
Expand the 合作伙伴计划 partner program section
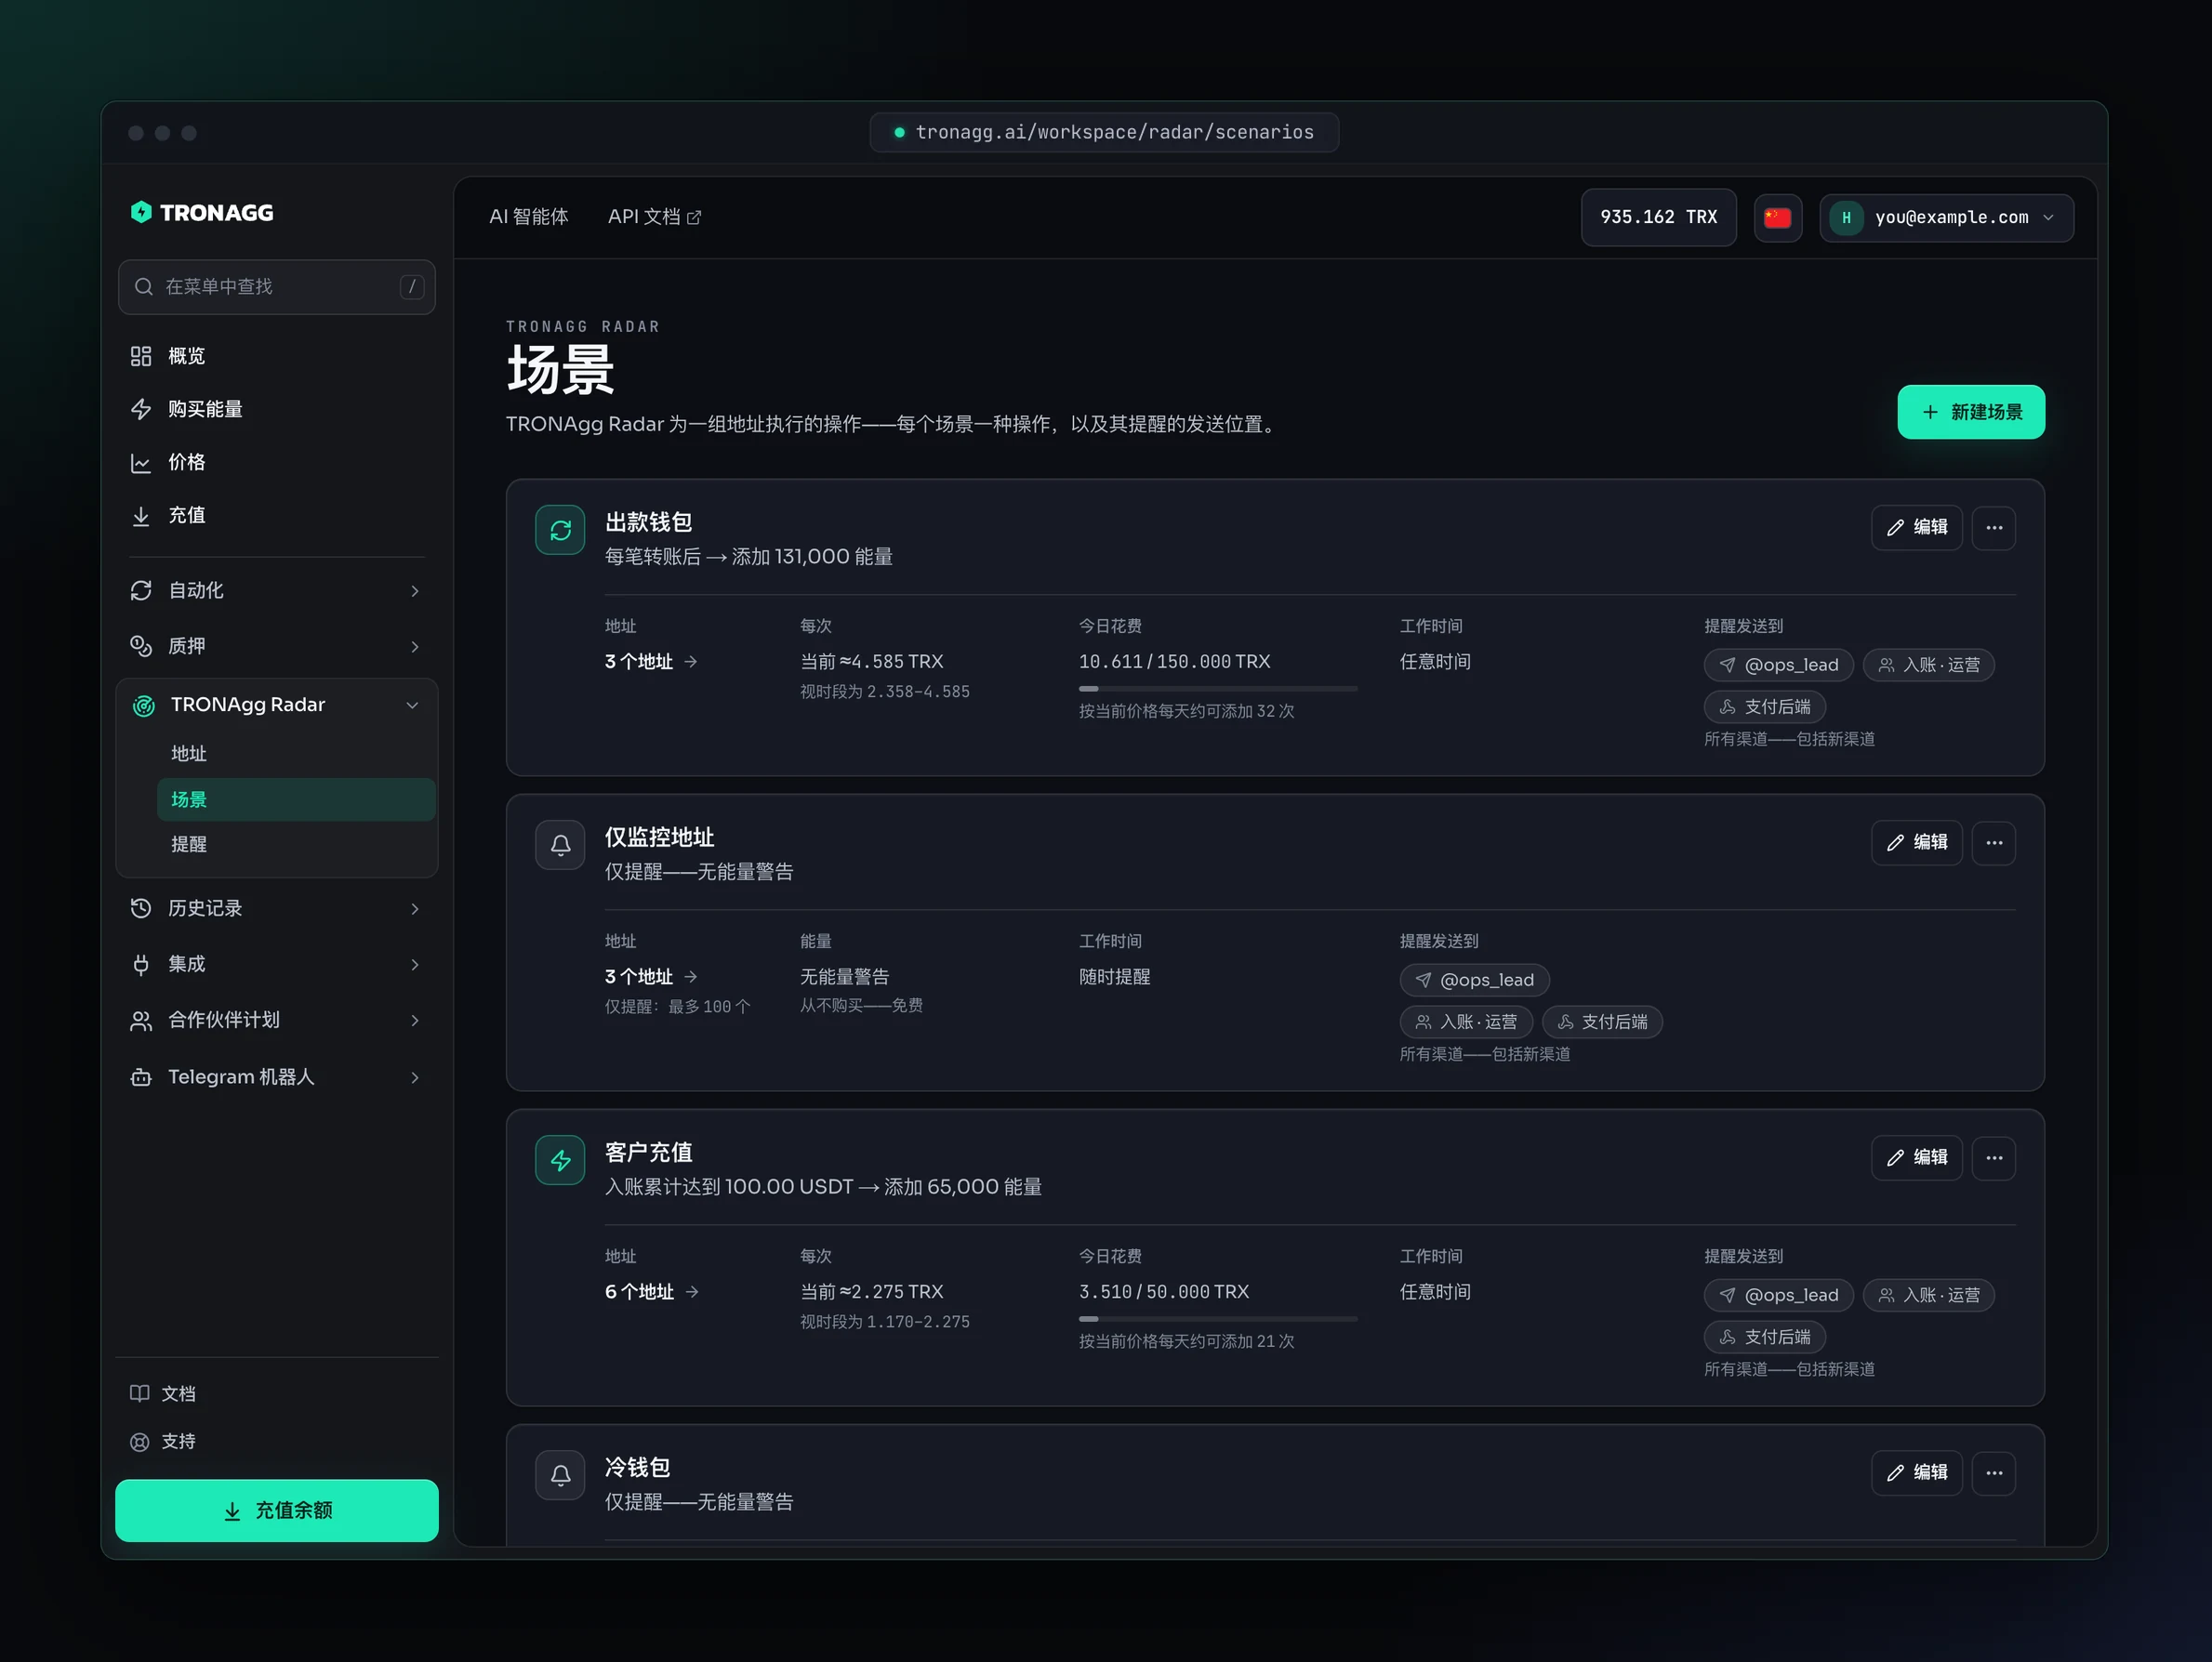pos(277,1020)
